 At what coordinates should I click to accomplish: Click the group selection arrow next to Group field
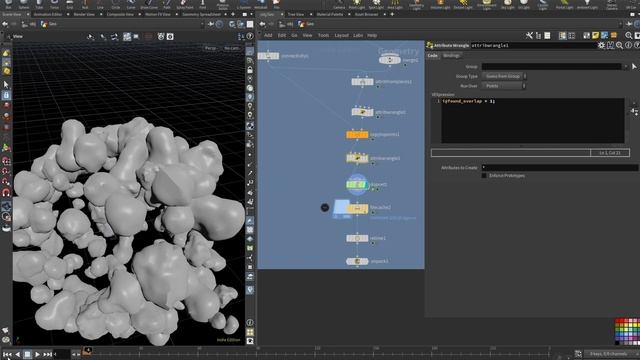click(634, 66)
